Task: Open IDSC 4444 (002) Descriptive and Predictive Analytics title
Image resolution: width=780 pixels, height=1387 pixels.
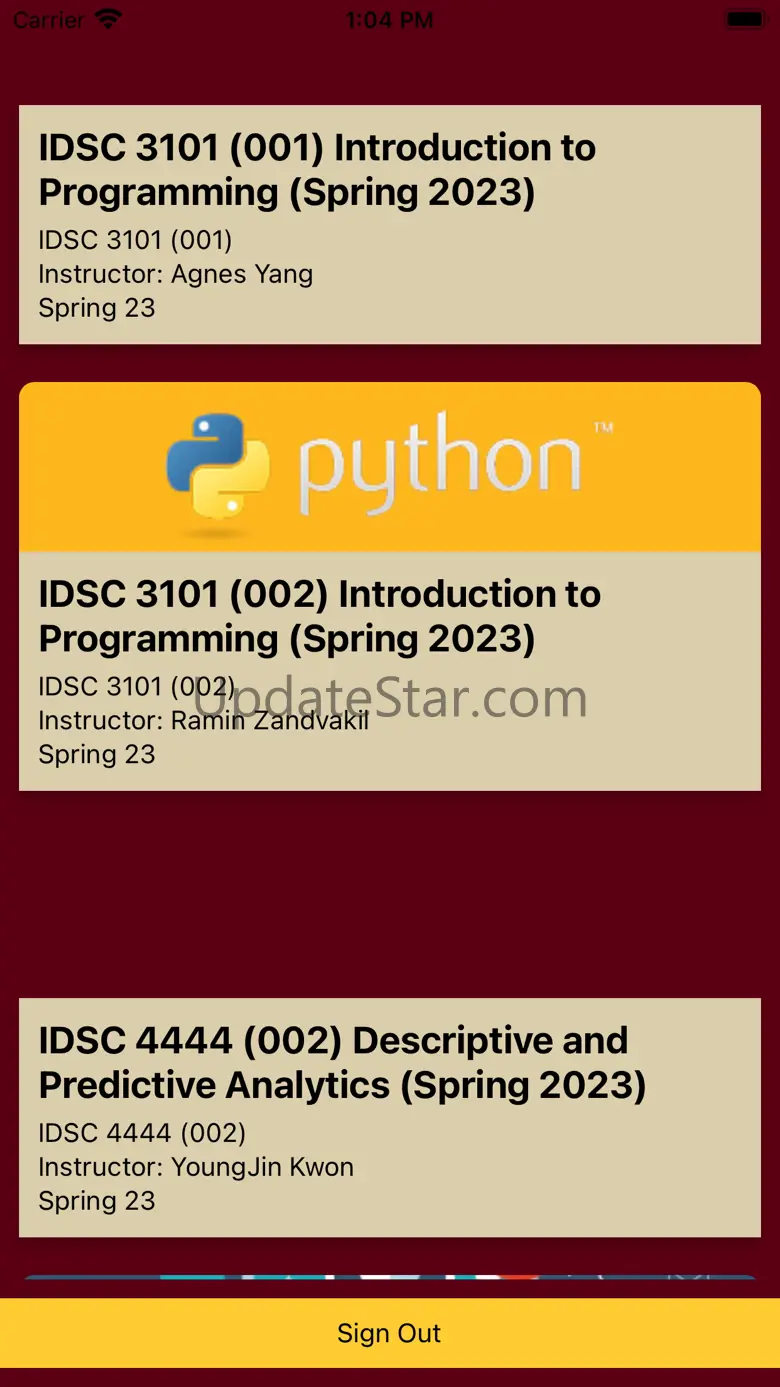Action: point(342,1063)
